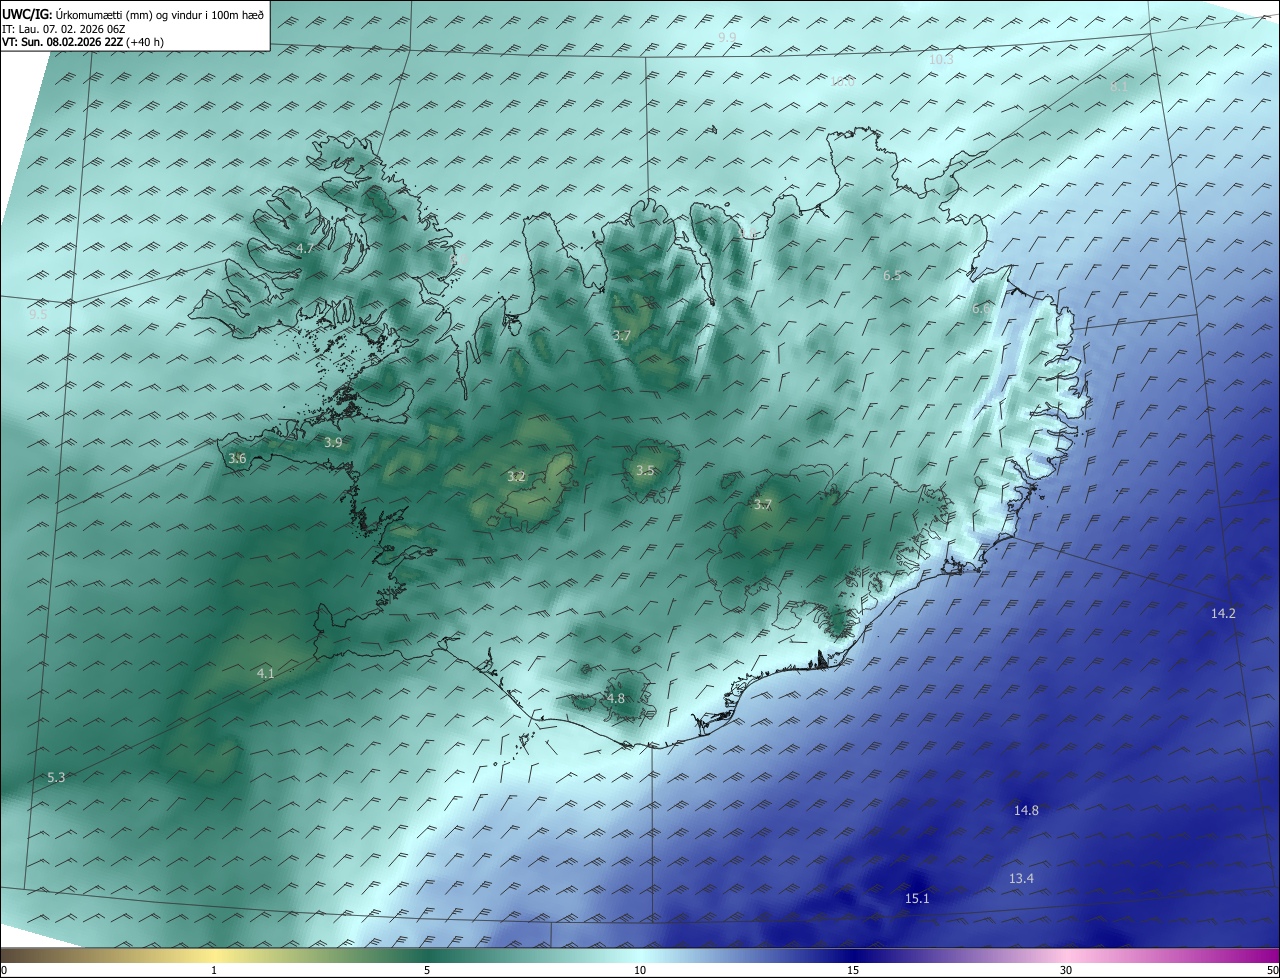Click the 13.4 value on the map
The height and width of the screenshot is (978, 1280).
click(1021, 879)
